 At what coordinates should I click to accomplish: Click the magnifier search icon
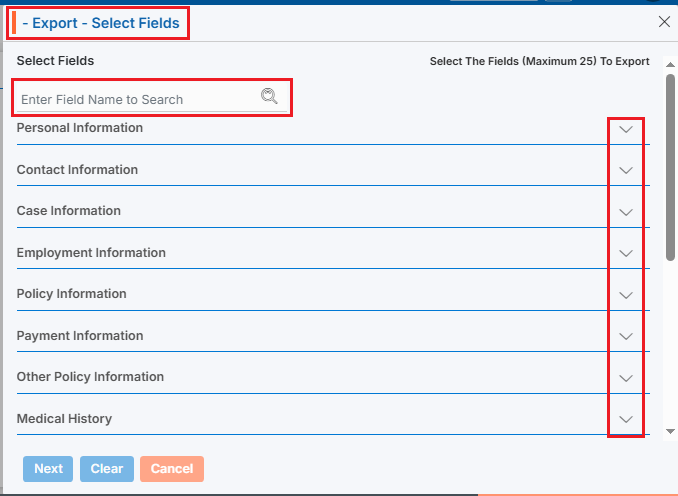click(x=268, y=97)
